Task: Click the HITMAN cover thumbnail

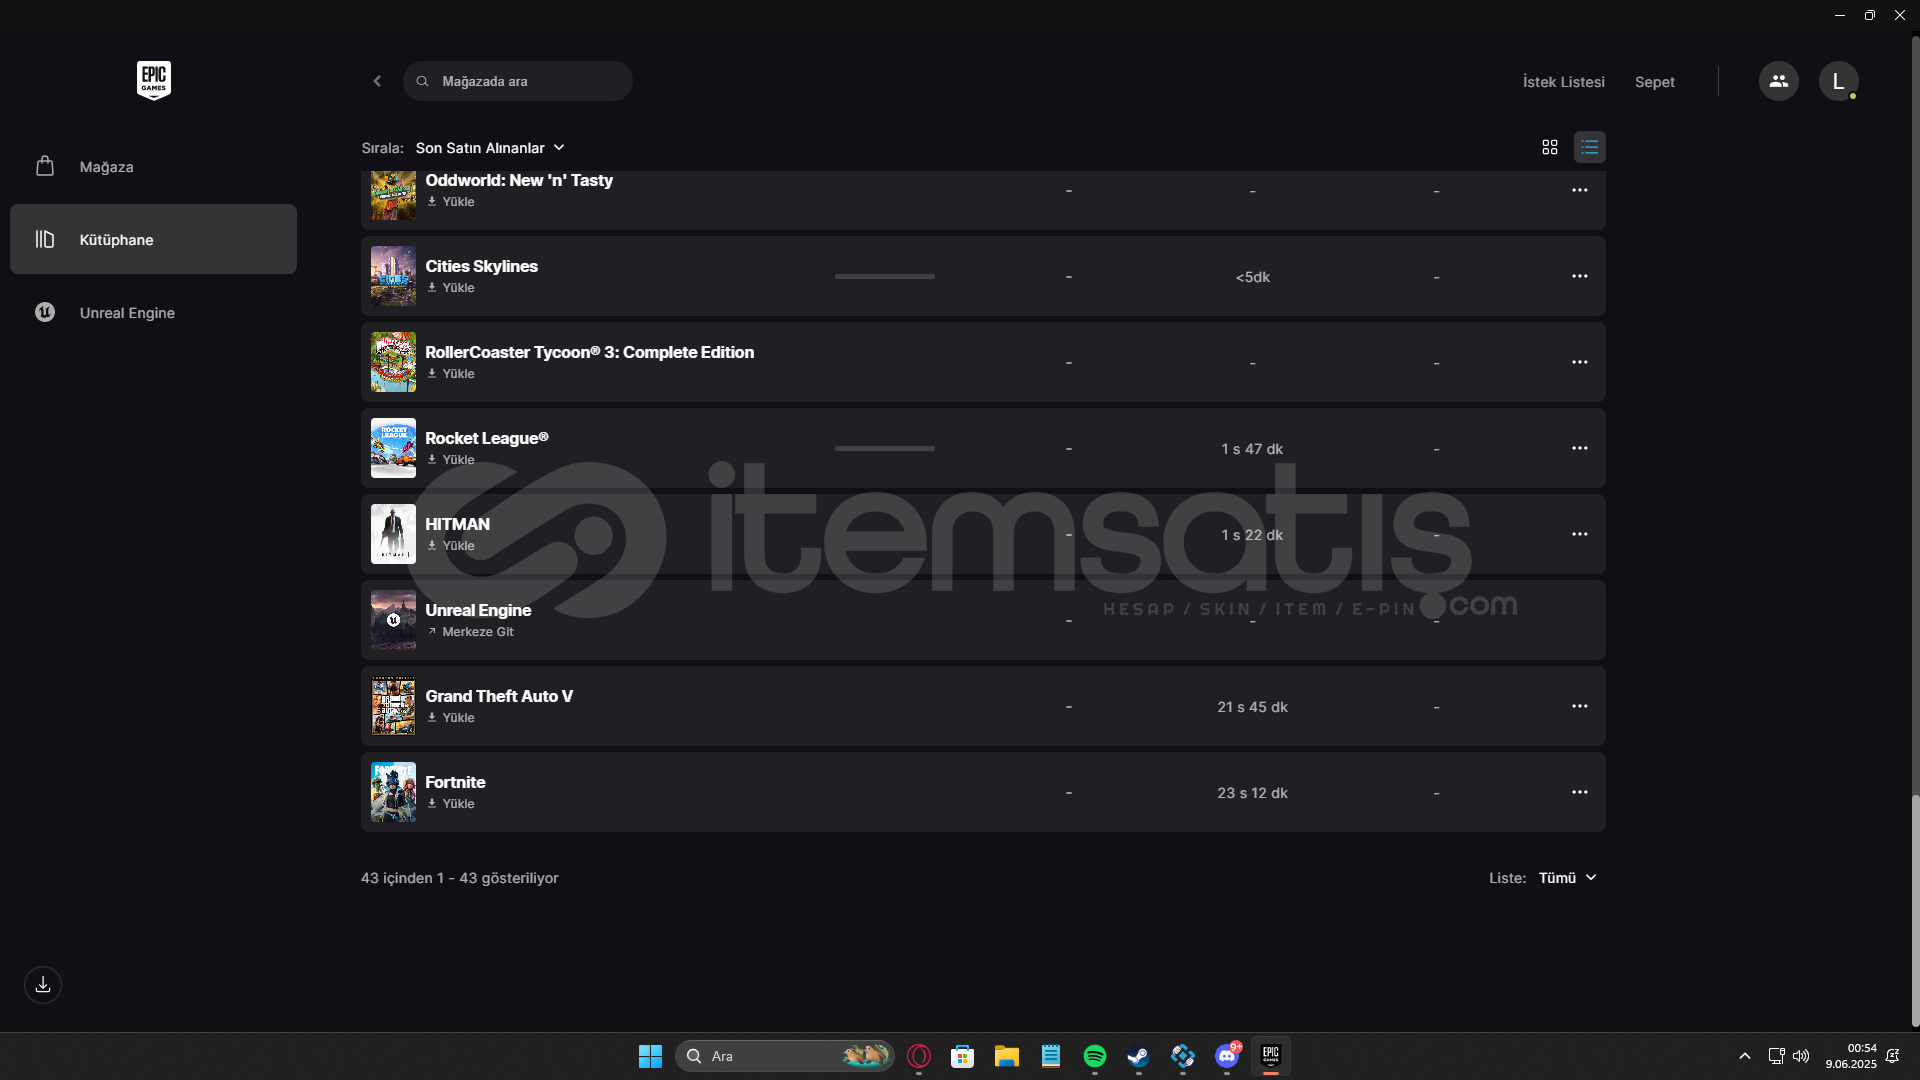Action: coord(393,534)
